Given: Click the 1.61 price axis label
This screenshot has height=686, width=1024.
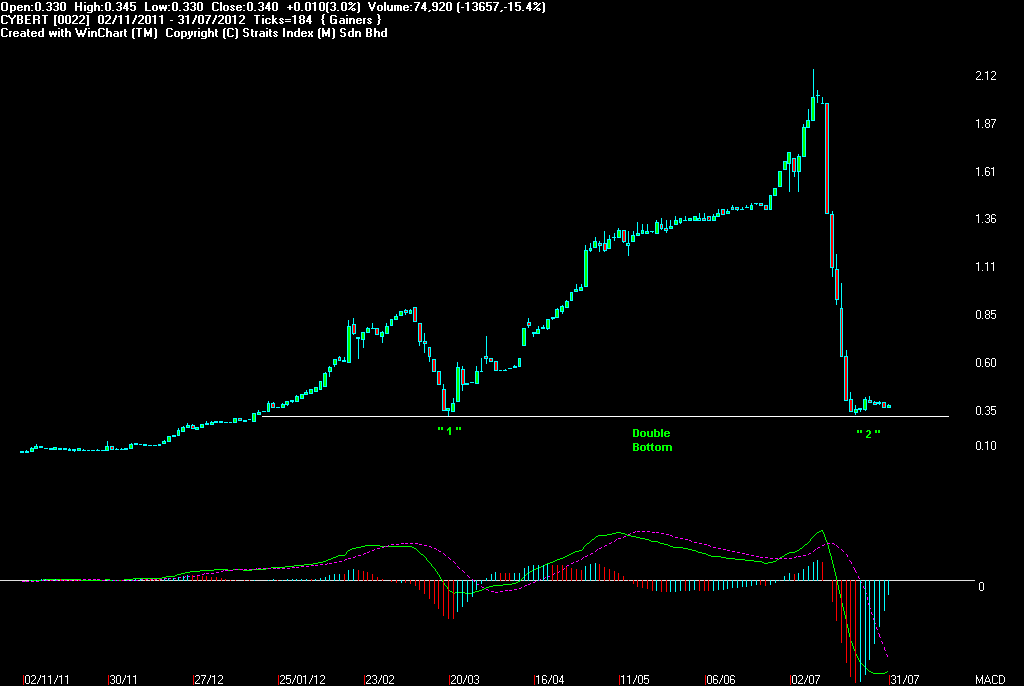Looking at the screenshot, I should click(985, 172).
